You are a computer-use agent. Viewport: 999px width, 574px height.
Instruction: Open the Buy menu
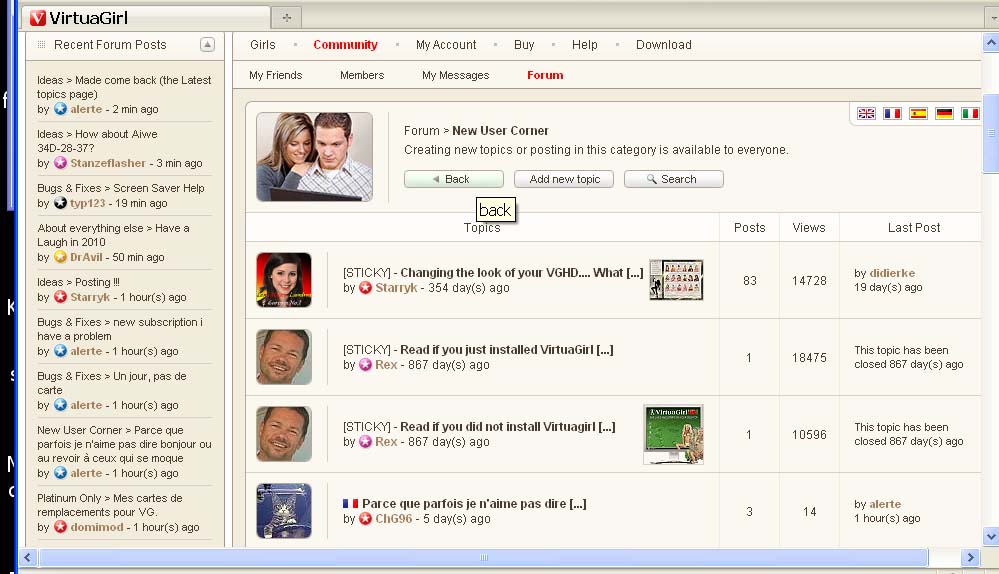tap(524, 45)
